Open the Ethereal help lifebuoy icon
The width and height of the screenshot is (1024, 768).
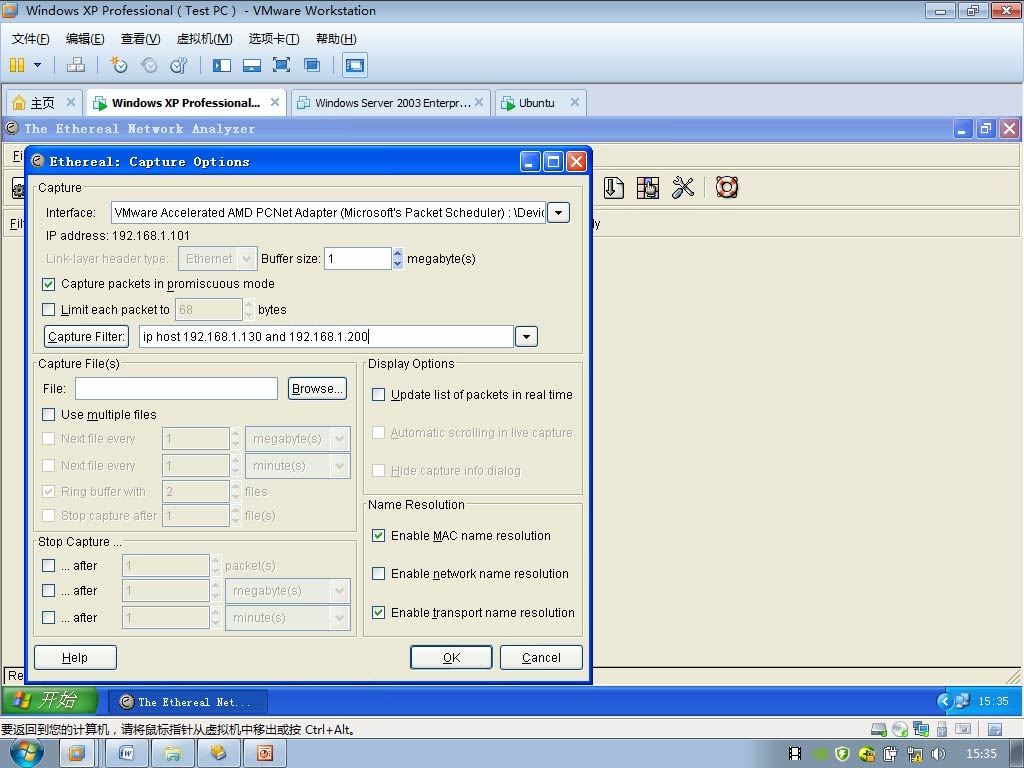coord(727,188)
